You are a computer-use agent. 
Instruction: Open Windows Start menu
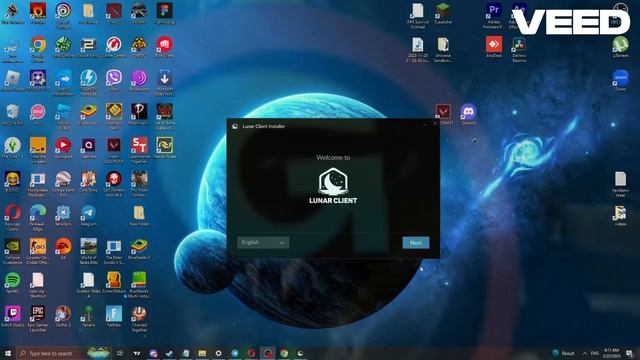tap(8, 353)
